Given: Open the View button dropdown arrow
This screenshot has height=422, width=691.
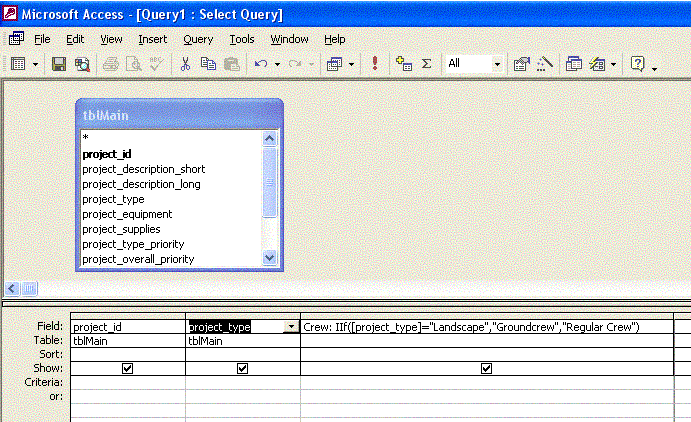Looking at the screenshot, I should [35, 64].
